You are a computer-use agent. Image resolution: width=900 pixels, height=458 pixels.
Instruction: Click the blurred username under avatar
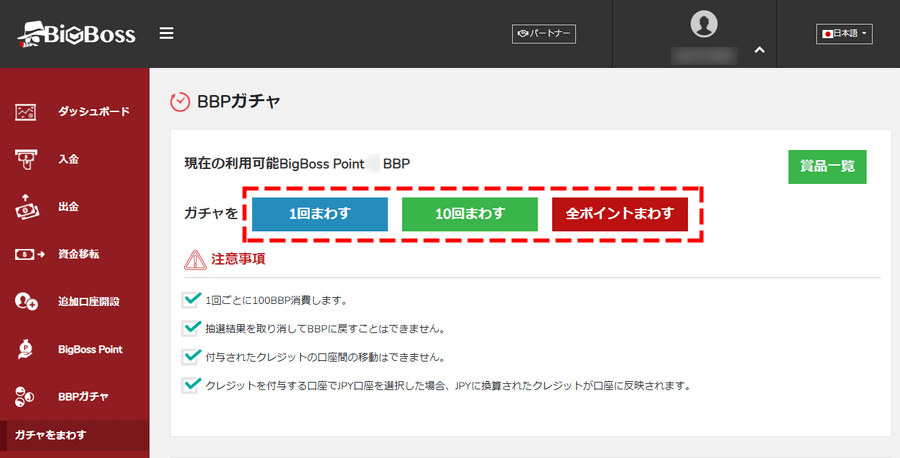704,56
